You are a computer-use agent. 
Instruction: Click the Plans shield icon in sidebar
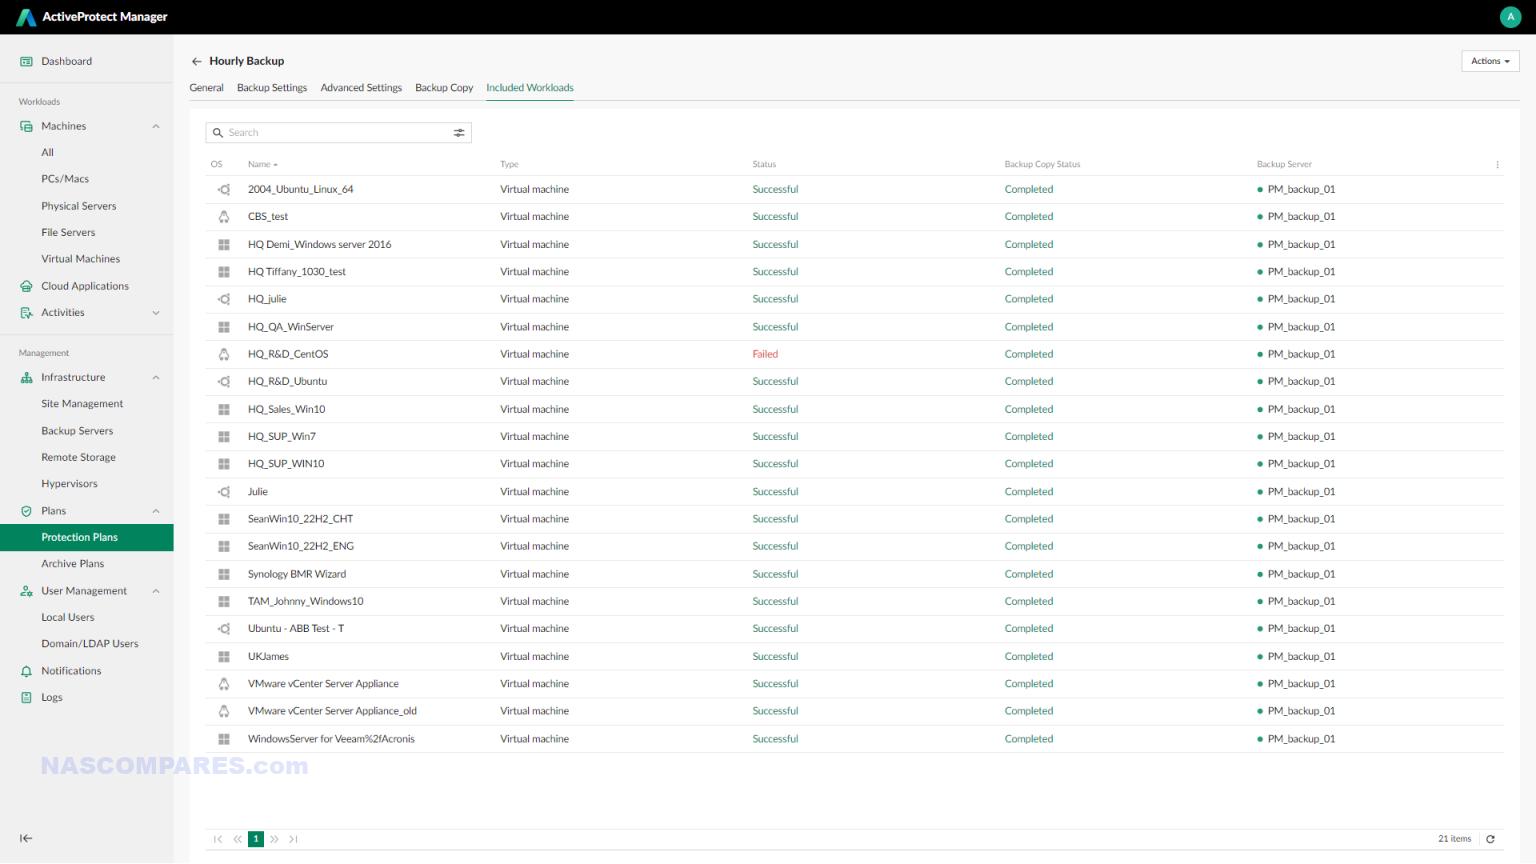click(25, 510)
